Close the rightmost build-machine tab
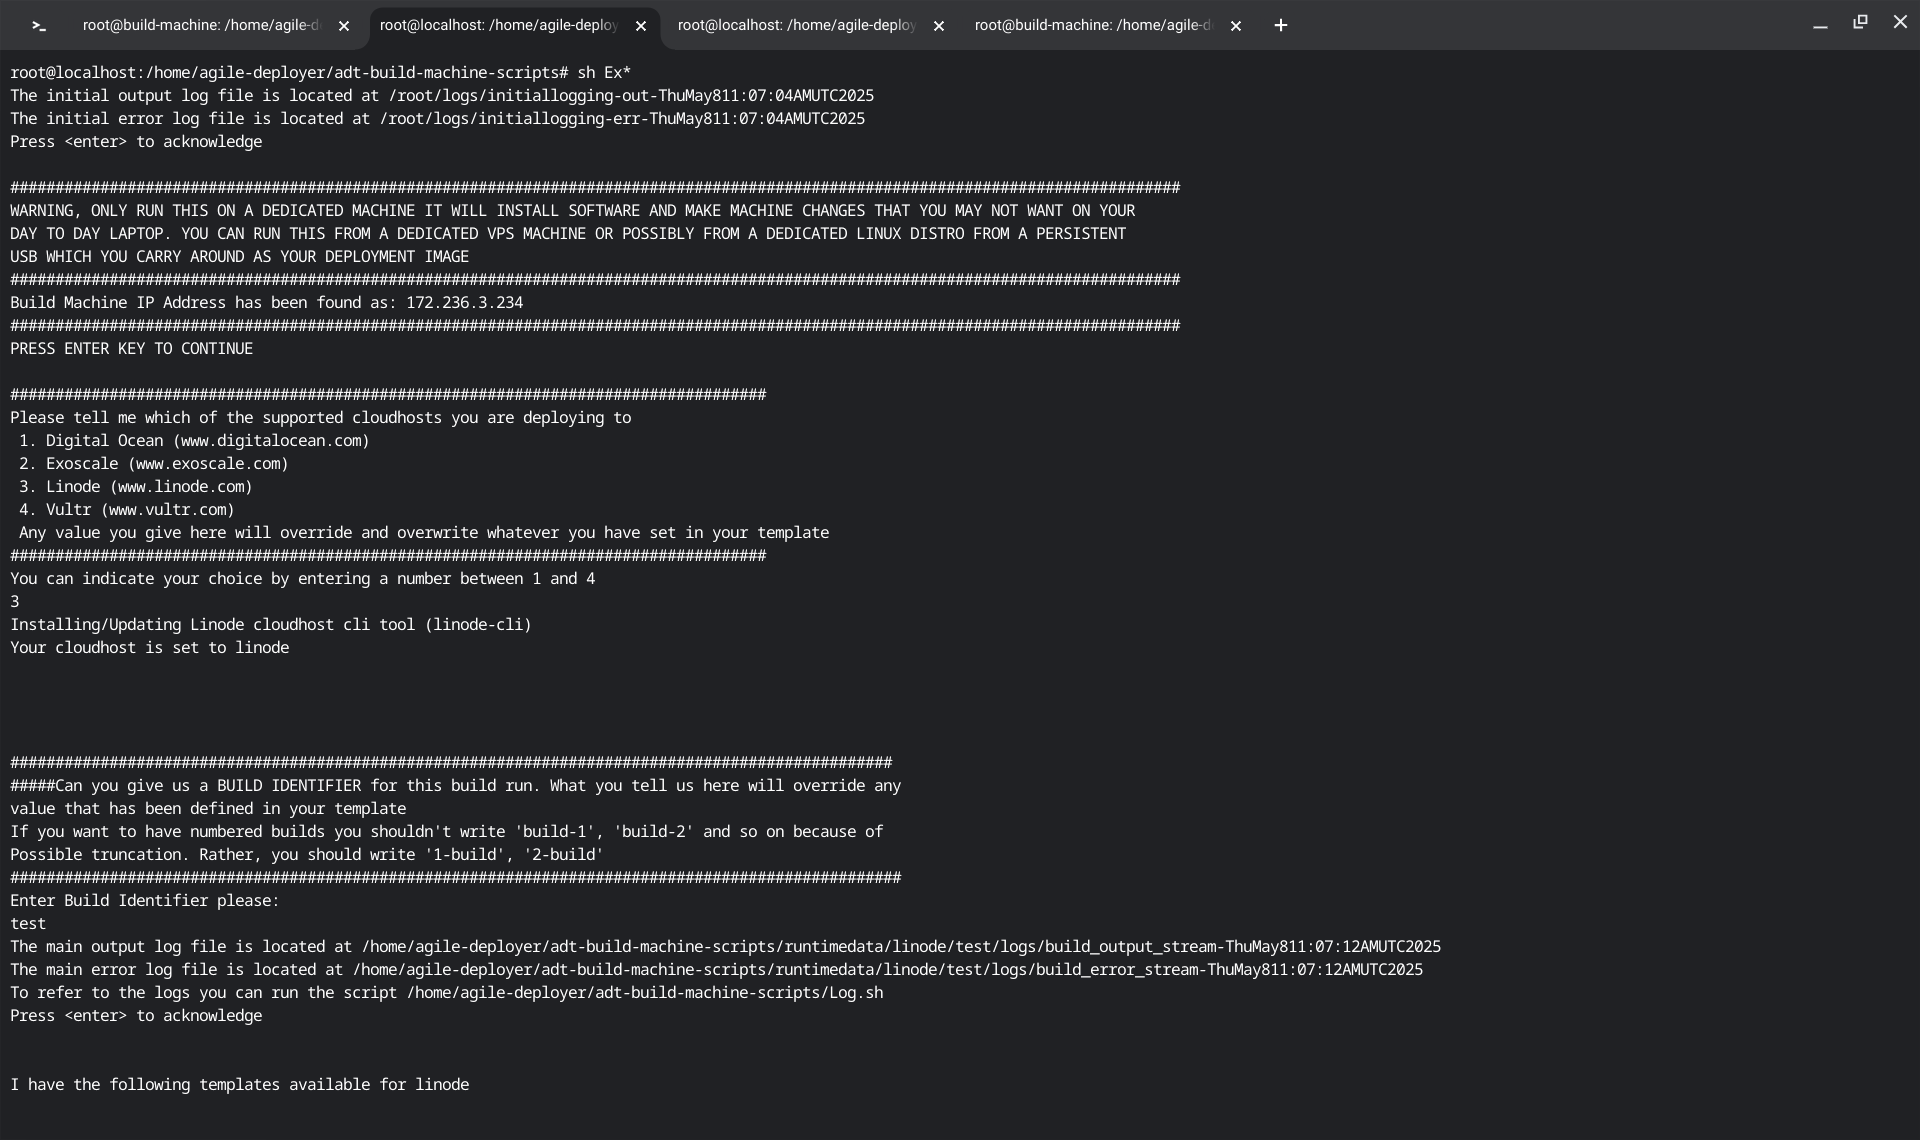Screen dimensions: 1920x1140 1236,27
